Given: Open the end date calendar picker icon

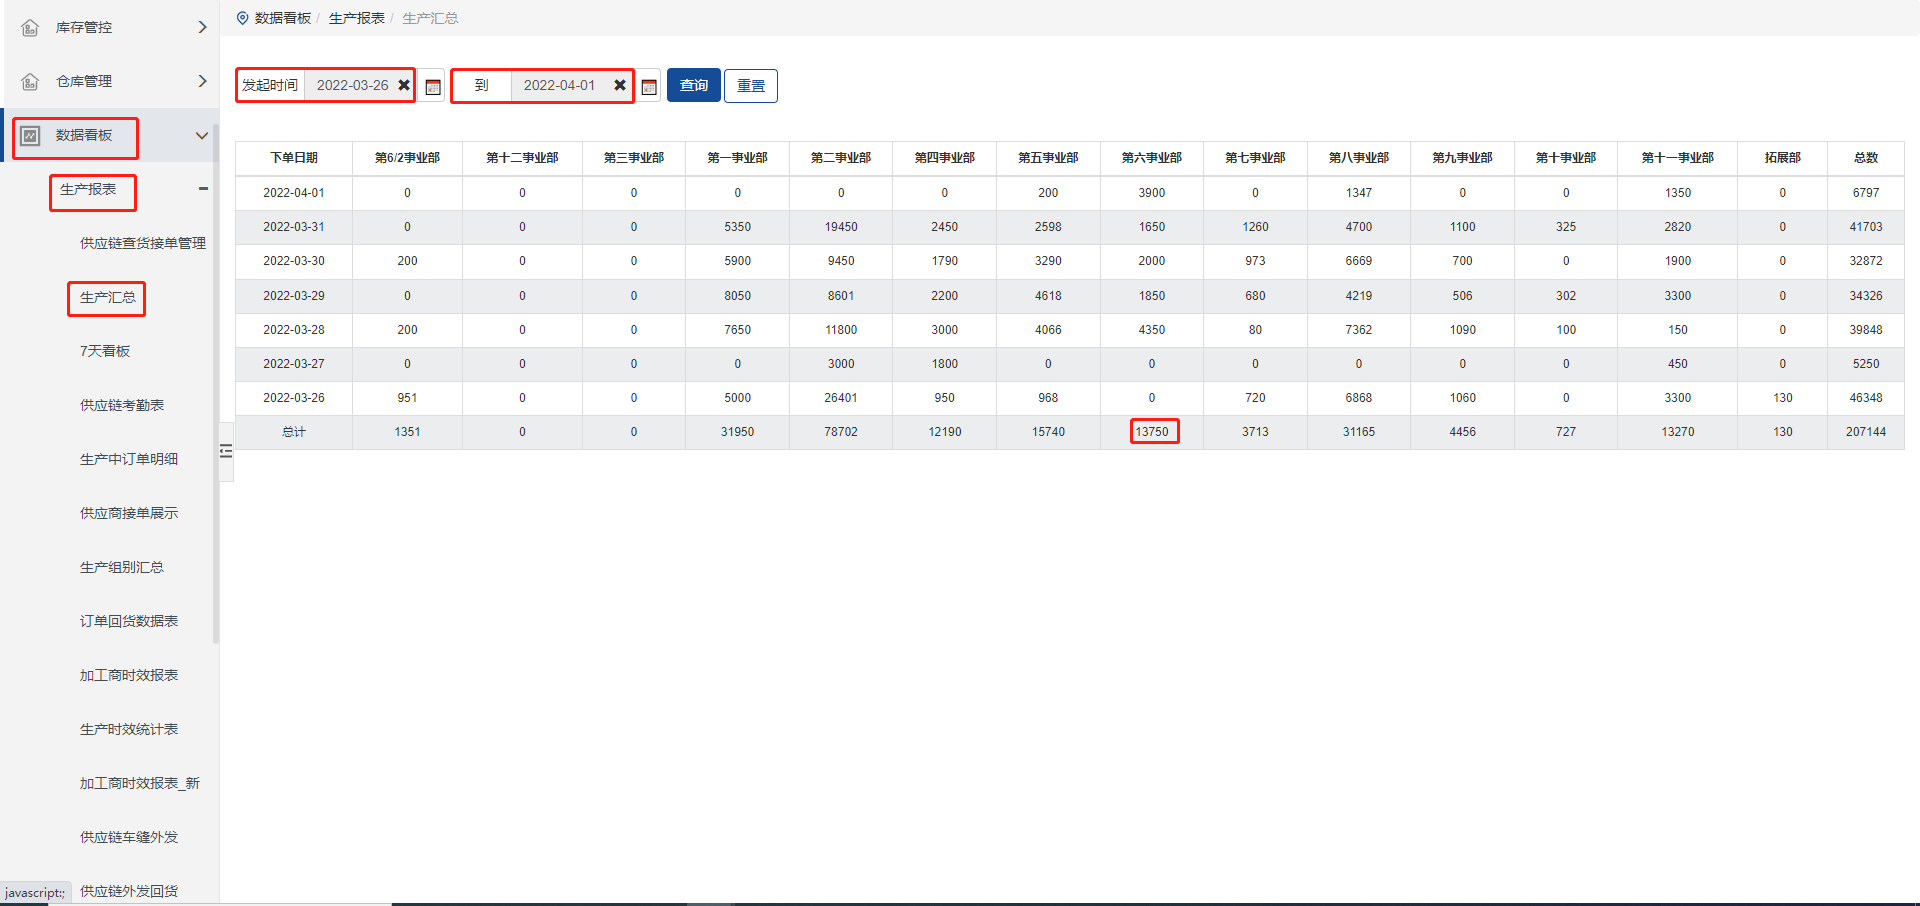Looking at the screenshot, I should point(649,87).
